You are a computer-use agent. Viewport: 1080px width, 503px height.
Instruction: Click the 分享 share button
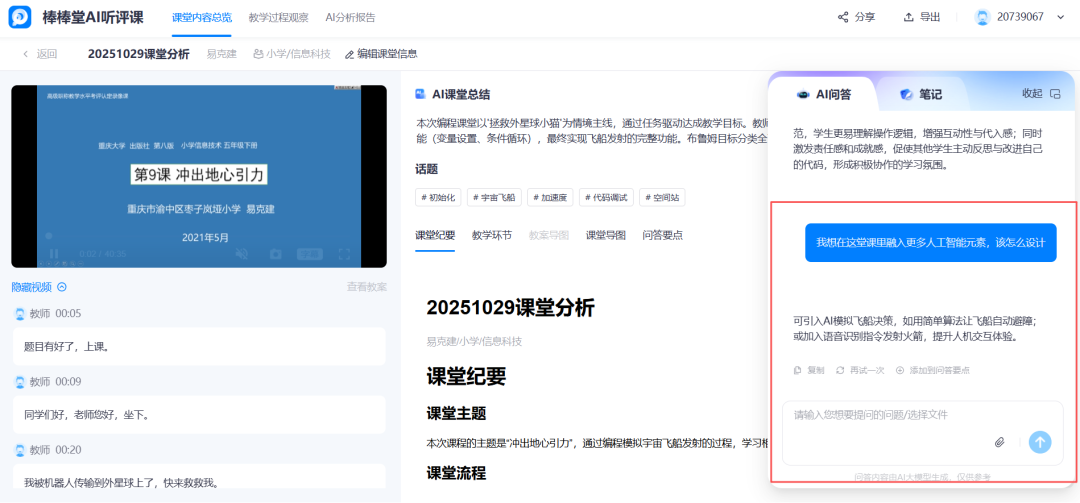click(856, 17)
